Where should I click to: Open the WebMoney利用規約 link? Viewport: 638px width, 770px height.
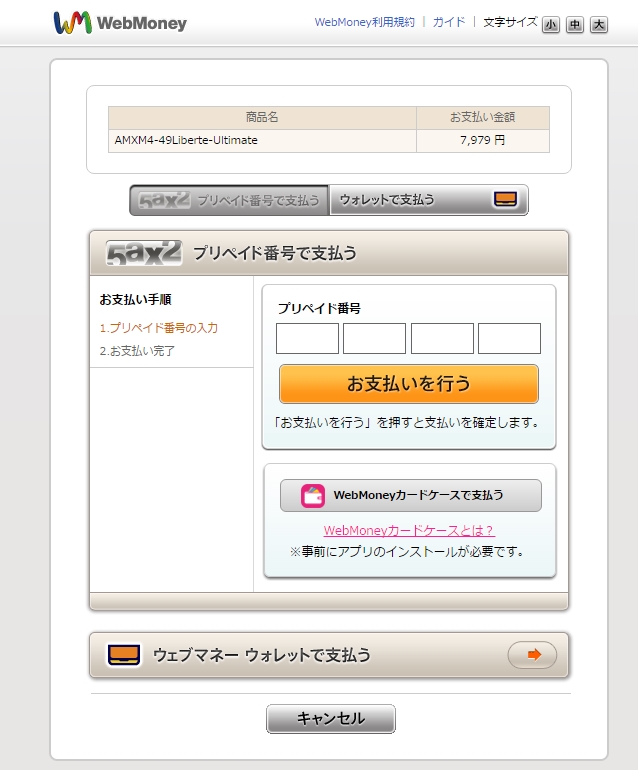pos(364,22)
